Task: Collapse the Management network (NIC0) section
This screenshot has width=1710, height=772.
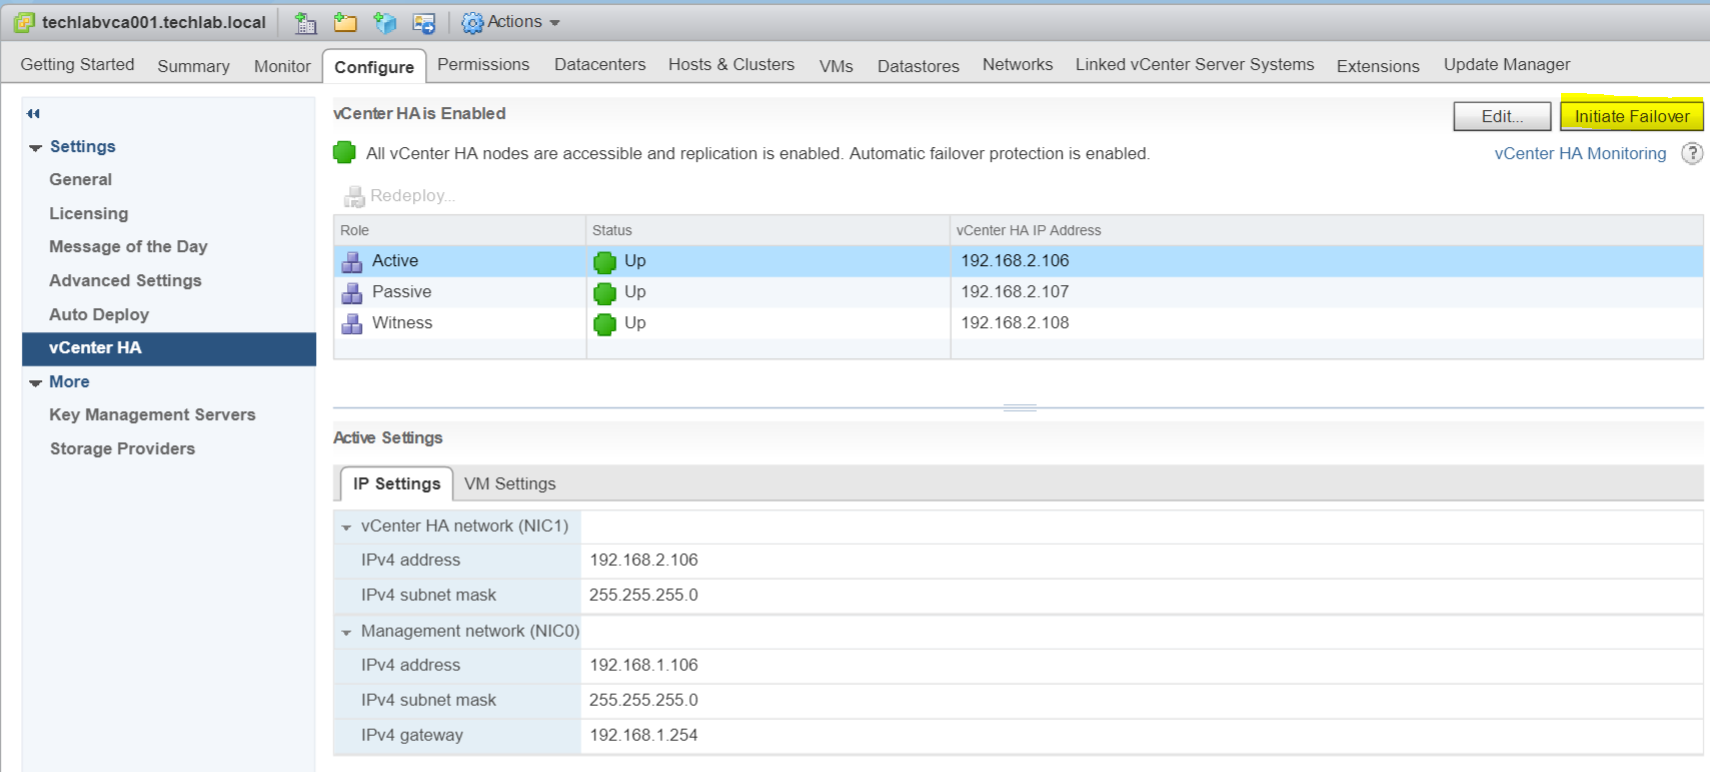Action: (346, 632)
